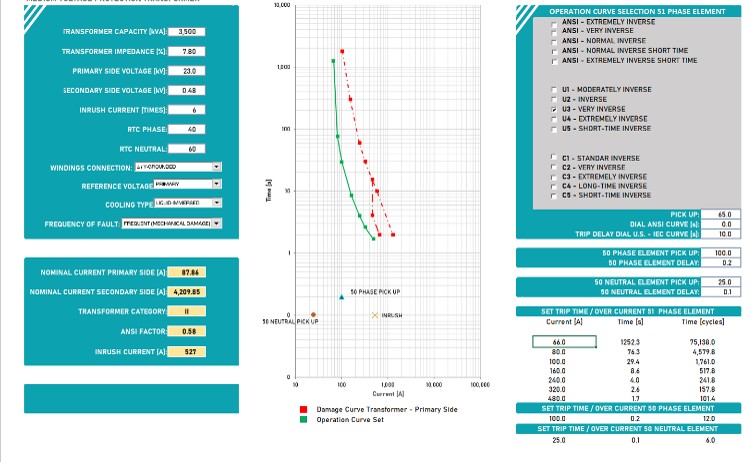Click the Transformer Capacity kVA input field
The width and height of the screenshot is (755, 462).
pyautogui.click(x=187, y=32)
